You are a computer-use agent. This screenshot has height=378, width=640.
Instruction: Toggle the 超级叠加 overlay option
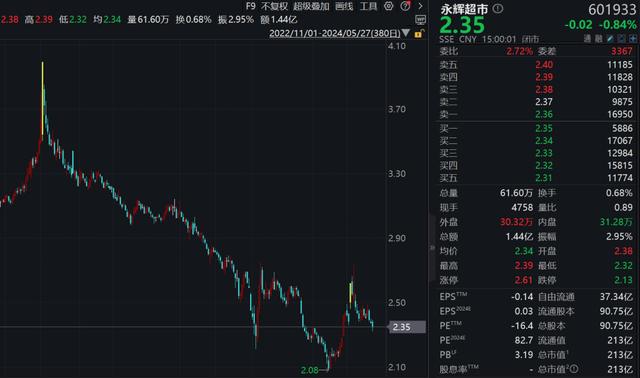[311, 6]
